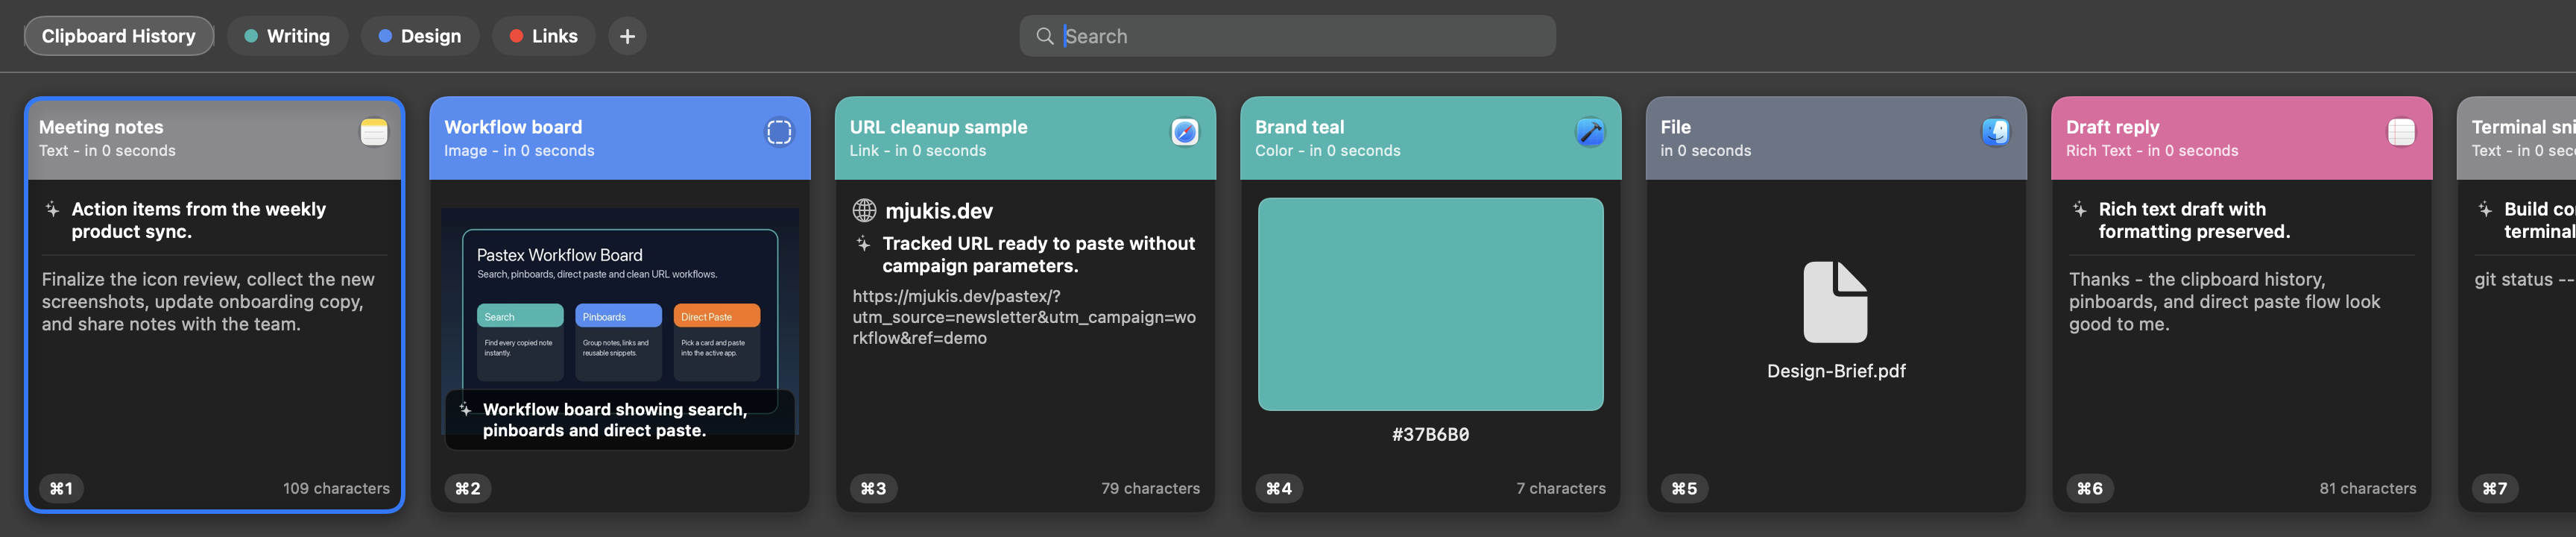Select the ⌘1 shortcut badge
The height and width of the screenshot is (537, 2576).
click(61, 488)
